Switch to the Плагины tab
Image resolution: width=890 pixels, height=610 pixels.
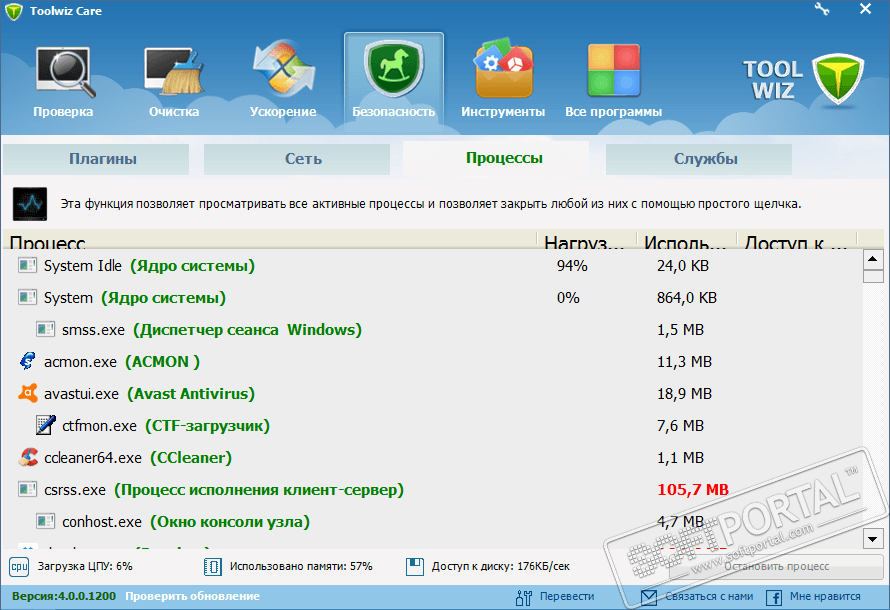point(96,159)
